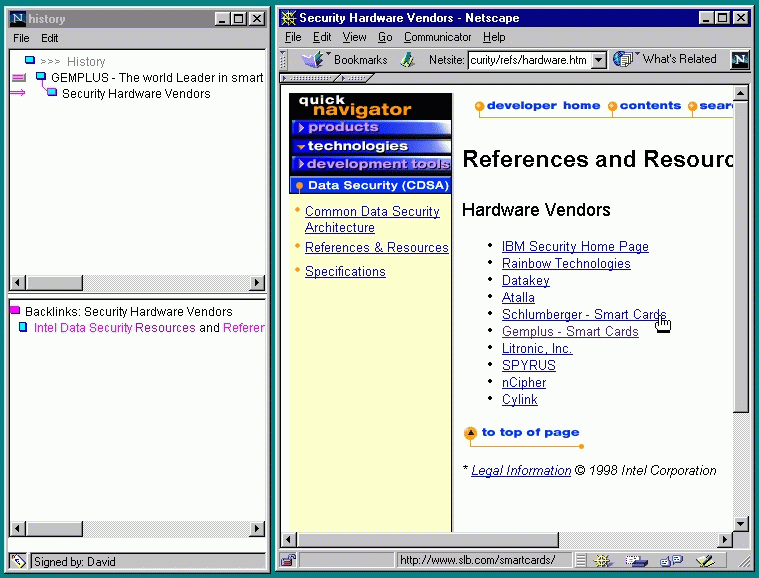Open the Cylink link

pyautogui.click(x=519, y=399)
